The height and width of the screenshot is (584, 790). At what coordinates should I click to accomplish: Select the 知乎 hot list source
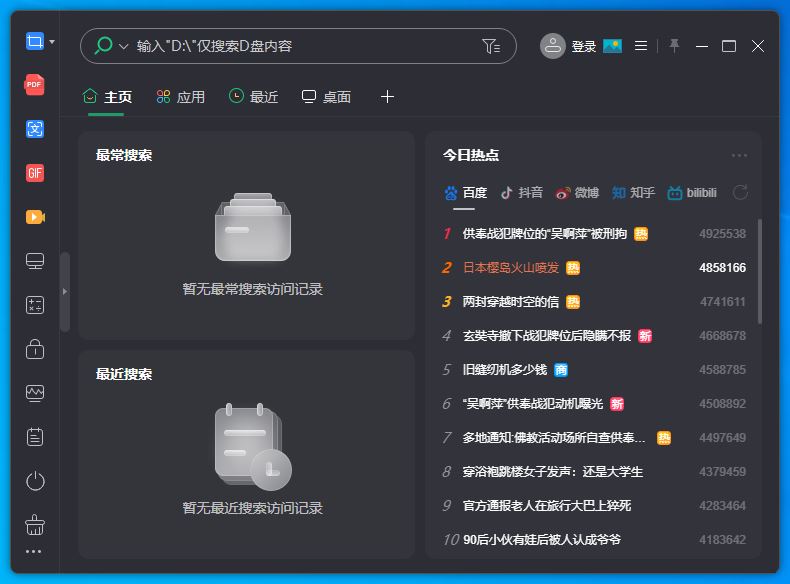coord(633,192)
